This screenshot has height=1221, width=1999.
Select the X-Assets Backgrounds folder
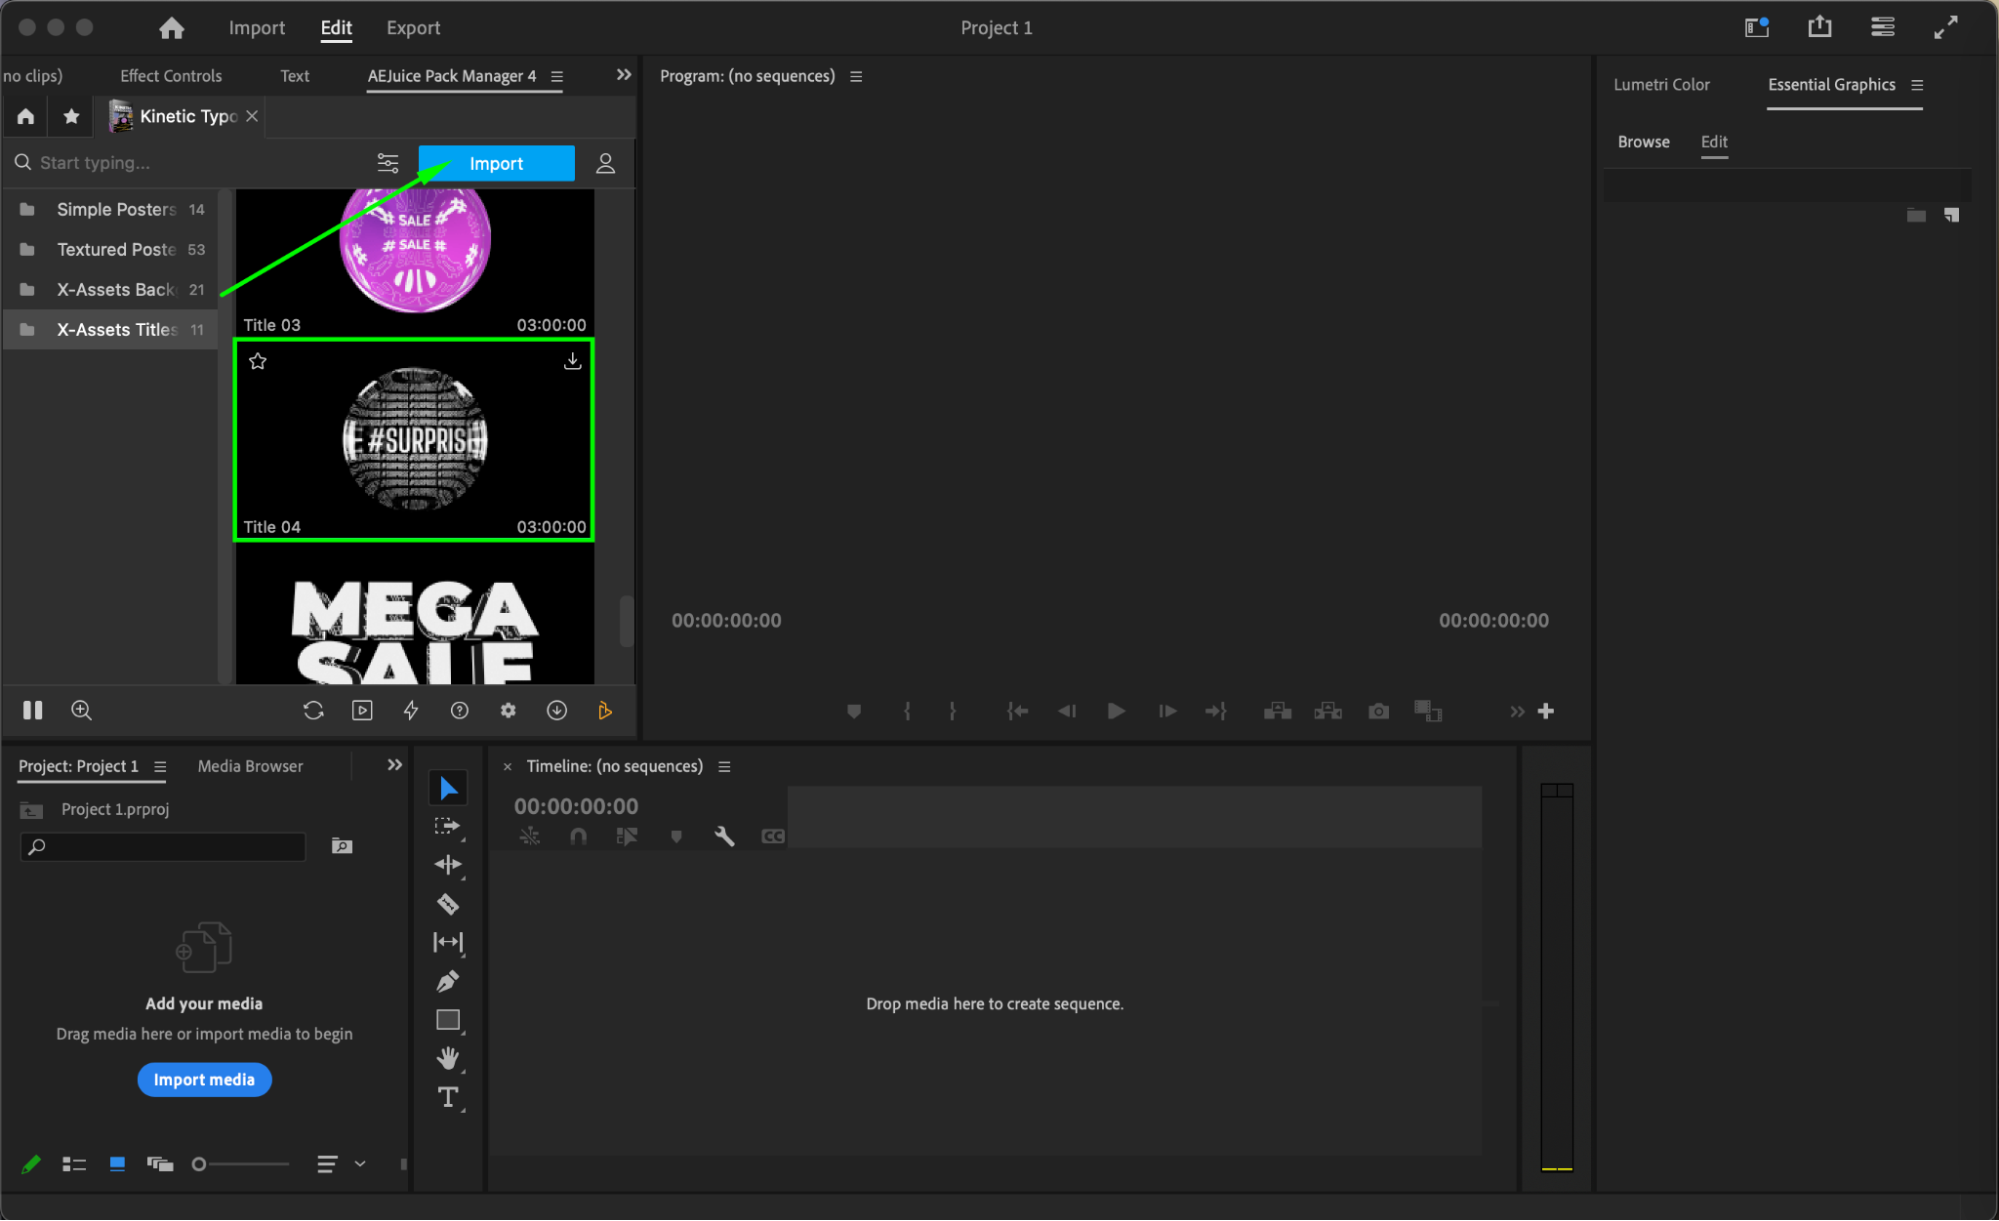115,289
